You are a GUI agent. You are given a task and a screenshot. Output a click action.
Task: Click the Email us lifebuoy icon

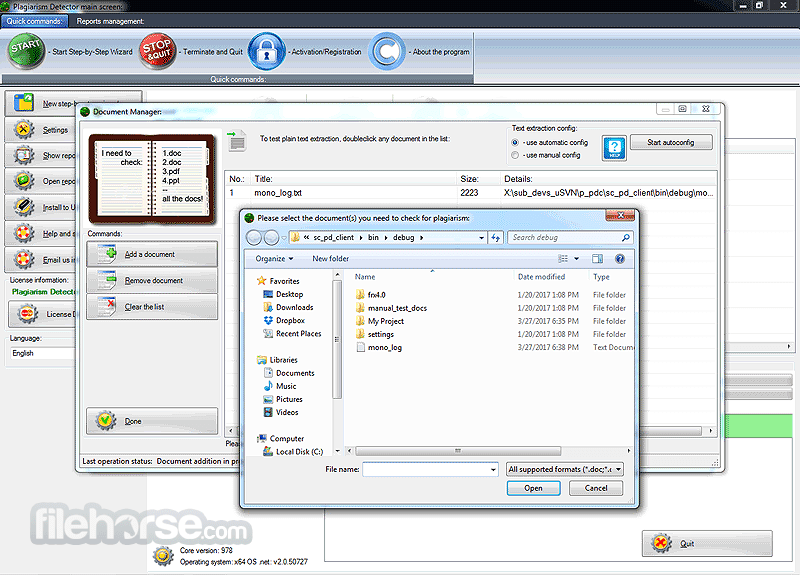23,260
